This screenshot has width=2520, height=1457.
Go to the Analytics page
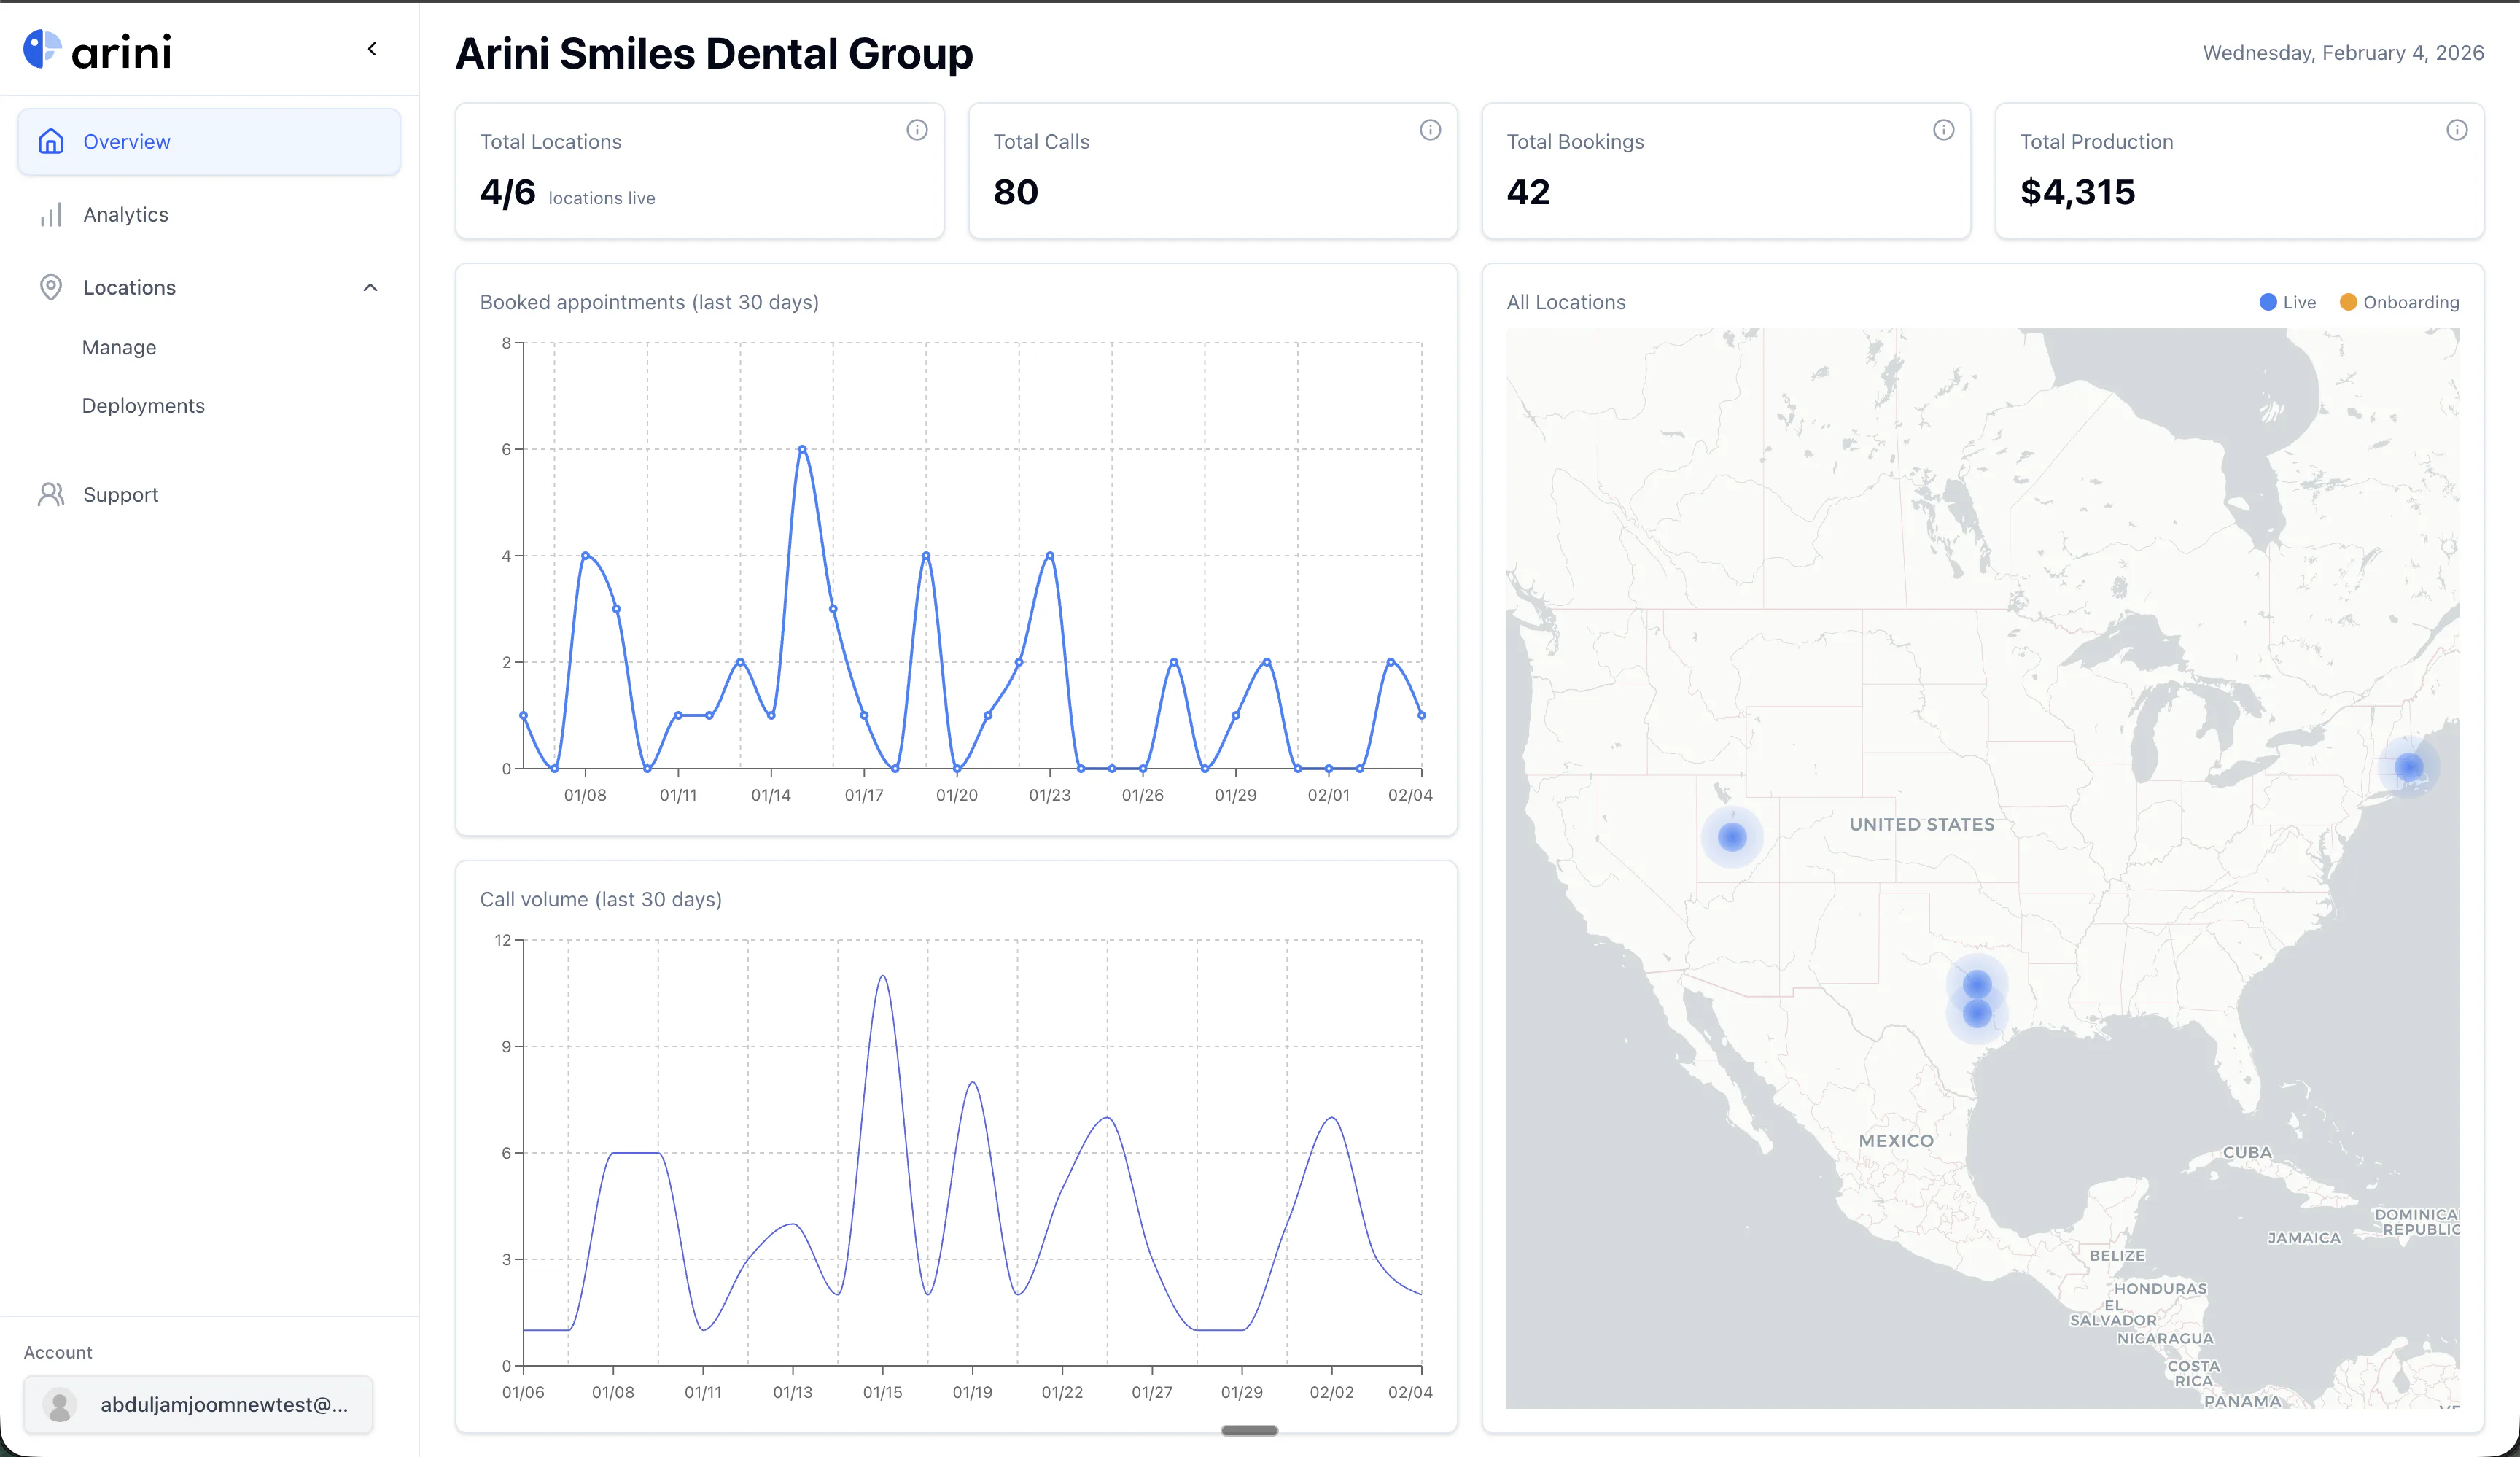tap(209, 215)
